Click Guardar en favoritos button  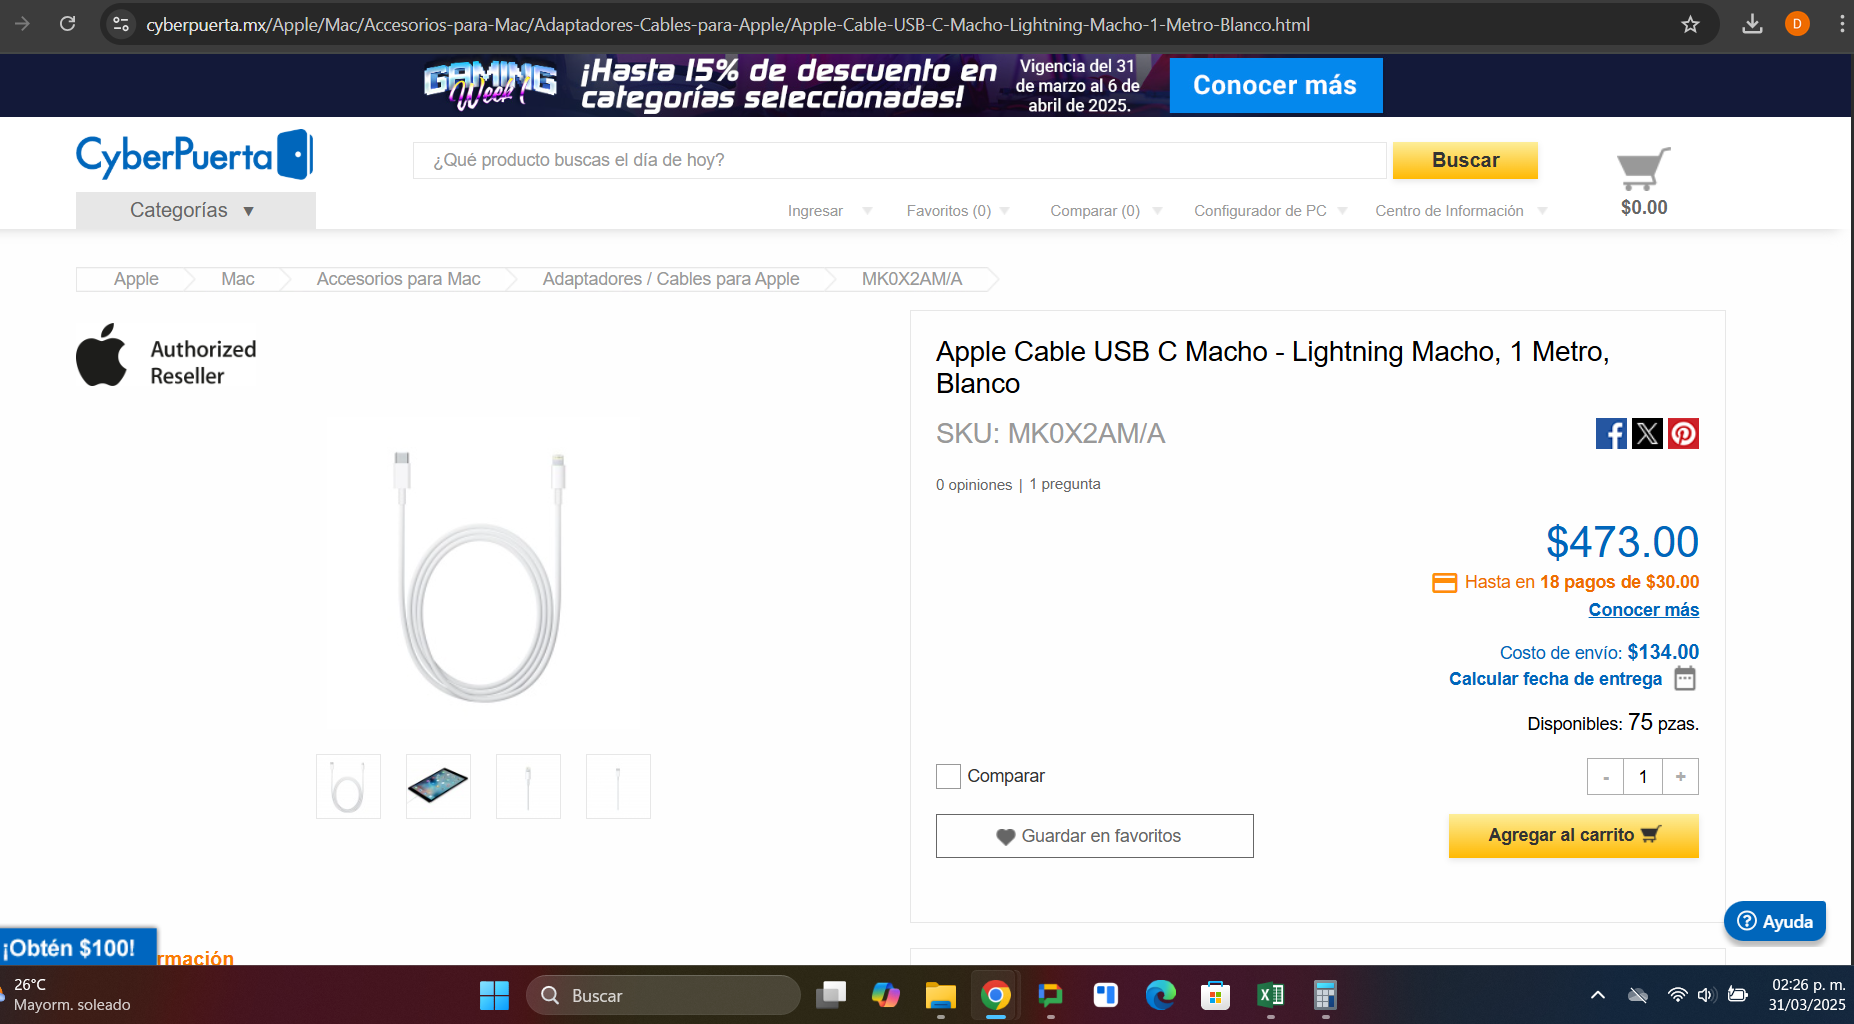[x=1095, y=836]
